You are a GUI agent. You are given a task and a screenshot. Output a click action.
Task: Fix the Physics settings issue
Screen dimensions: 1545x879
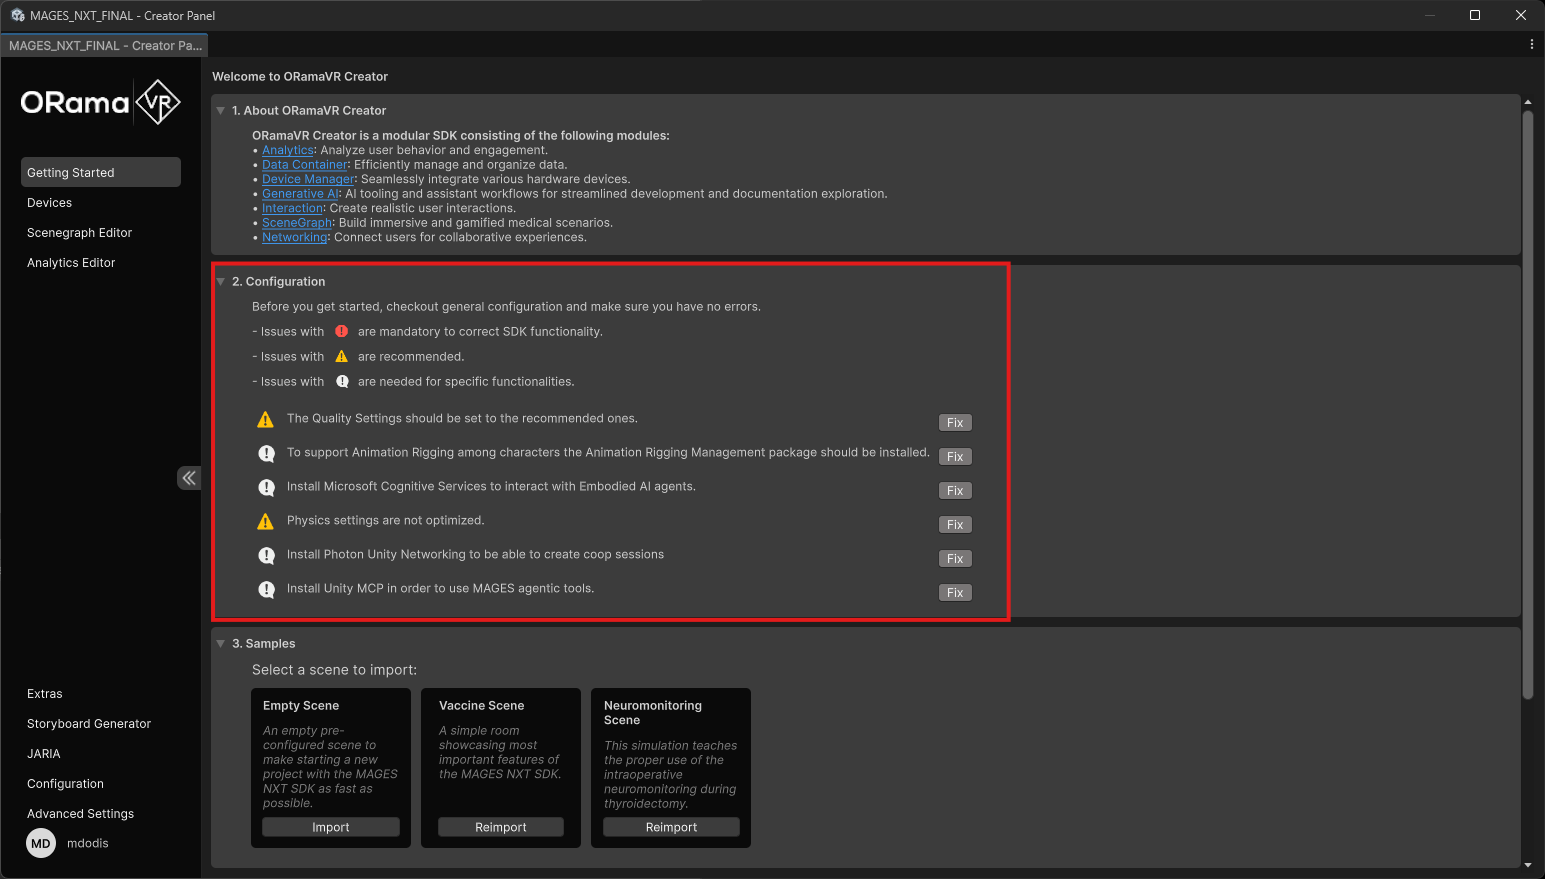(x=955, y=525)
